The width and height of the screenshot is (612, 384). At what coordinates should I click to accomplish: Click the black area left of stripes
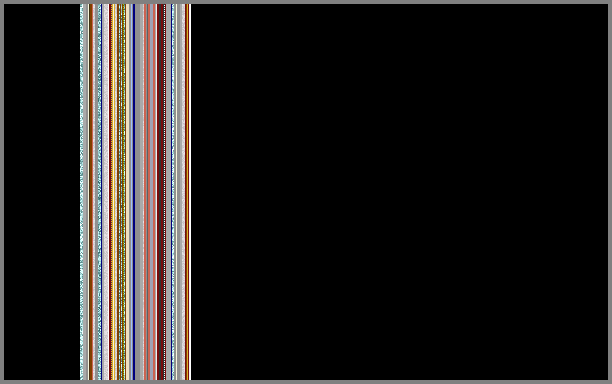(x=42, y=192)
